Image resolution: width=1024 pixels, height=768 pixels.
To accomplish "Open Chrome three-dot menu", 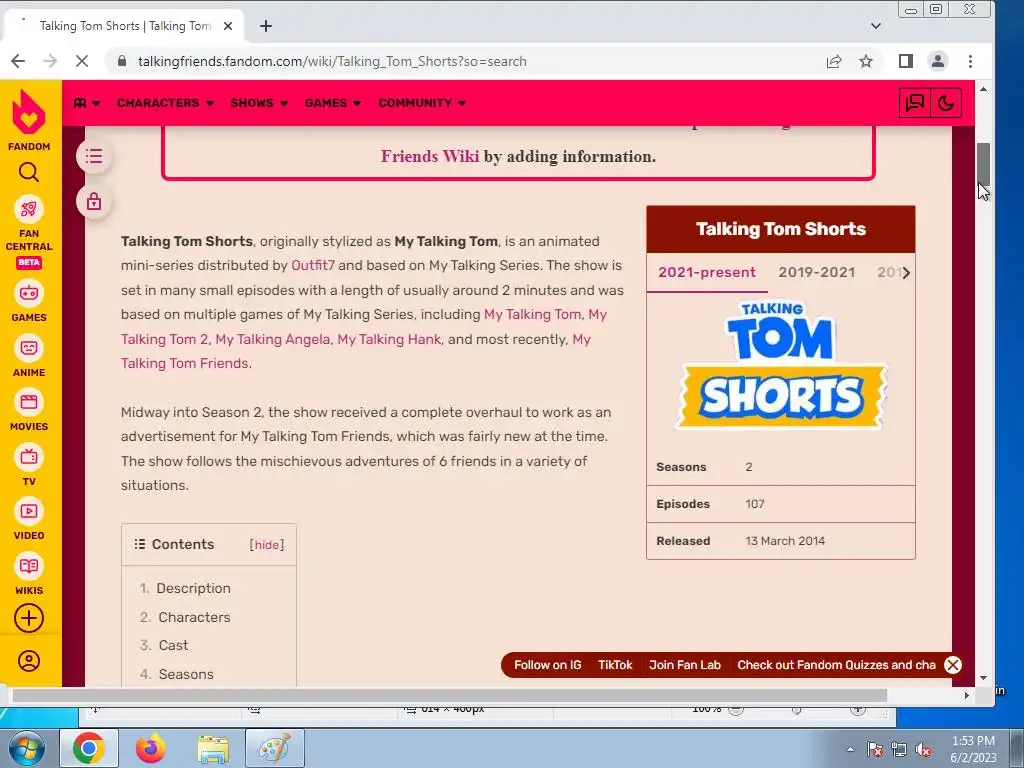I will [970, 61].
